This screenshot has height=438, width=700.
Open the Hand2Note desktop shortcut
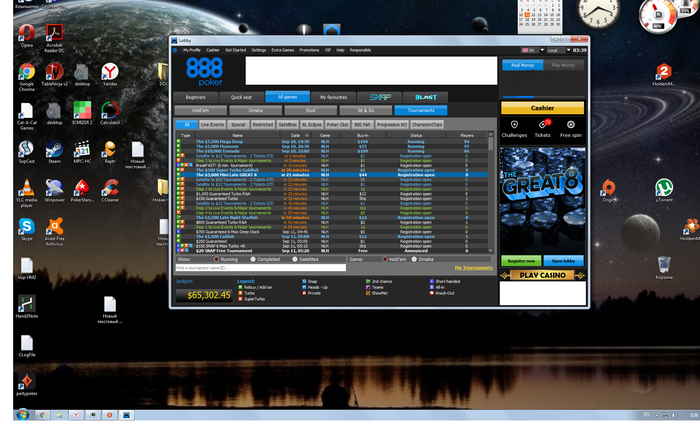(x=26, y=304)
